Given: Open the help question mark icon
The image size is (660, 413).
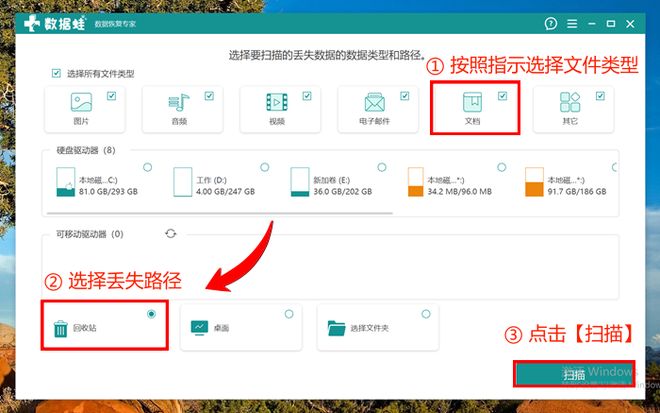Looking at the screenshot, I should [x=578, y=23].
